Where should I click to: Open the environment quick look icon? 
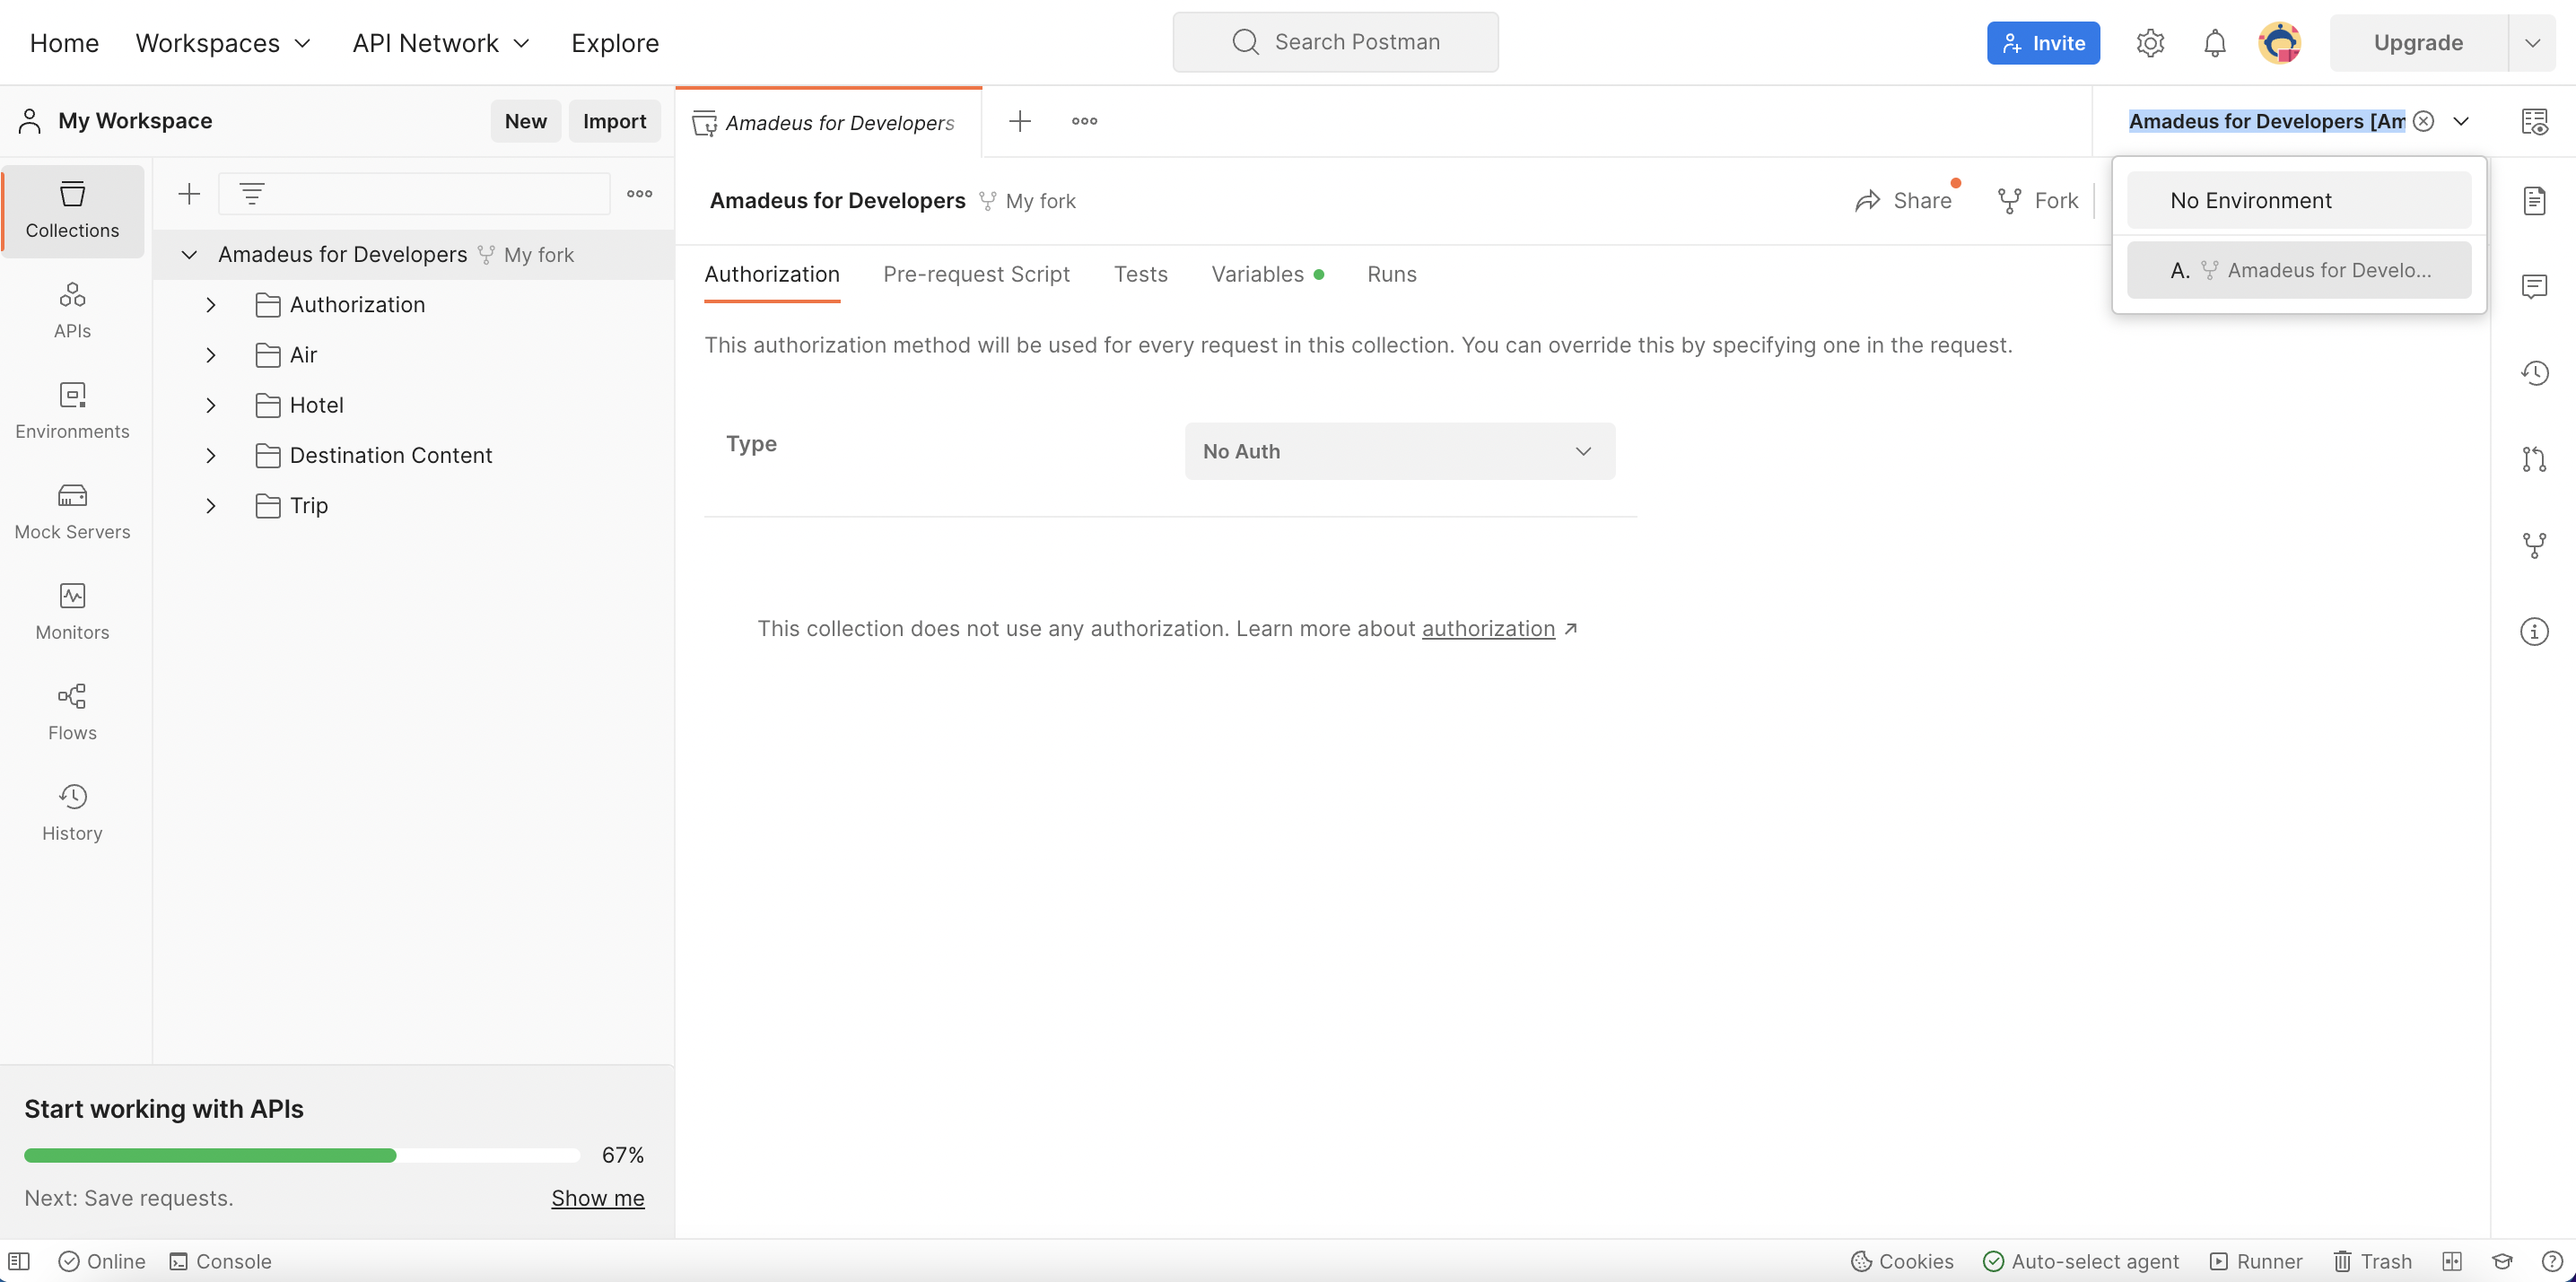tap(2535, 121)
